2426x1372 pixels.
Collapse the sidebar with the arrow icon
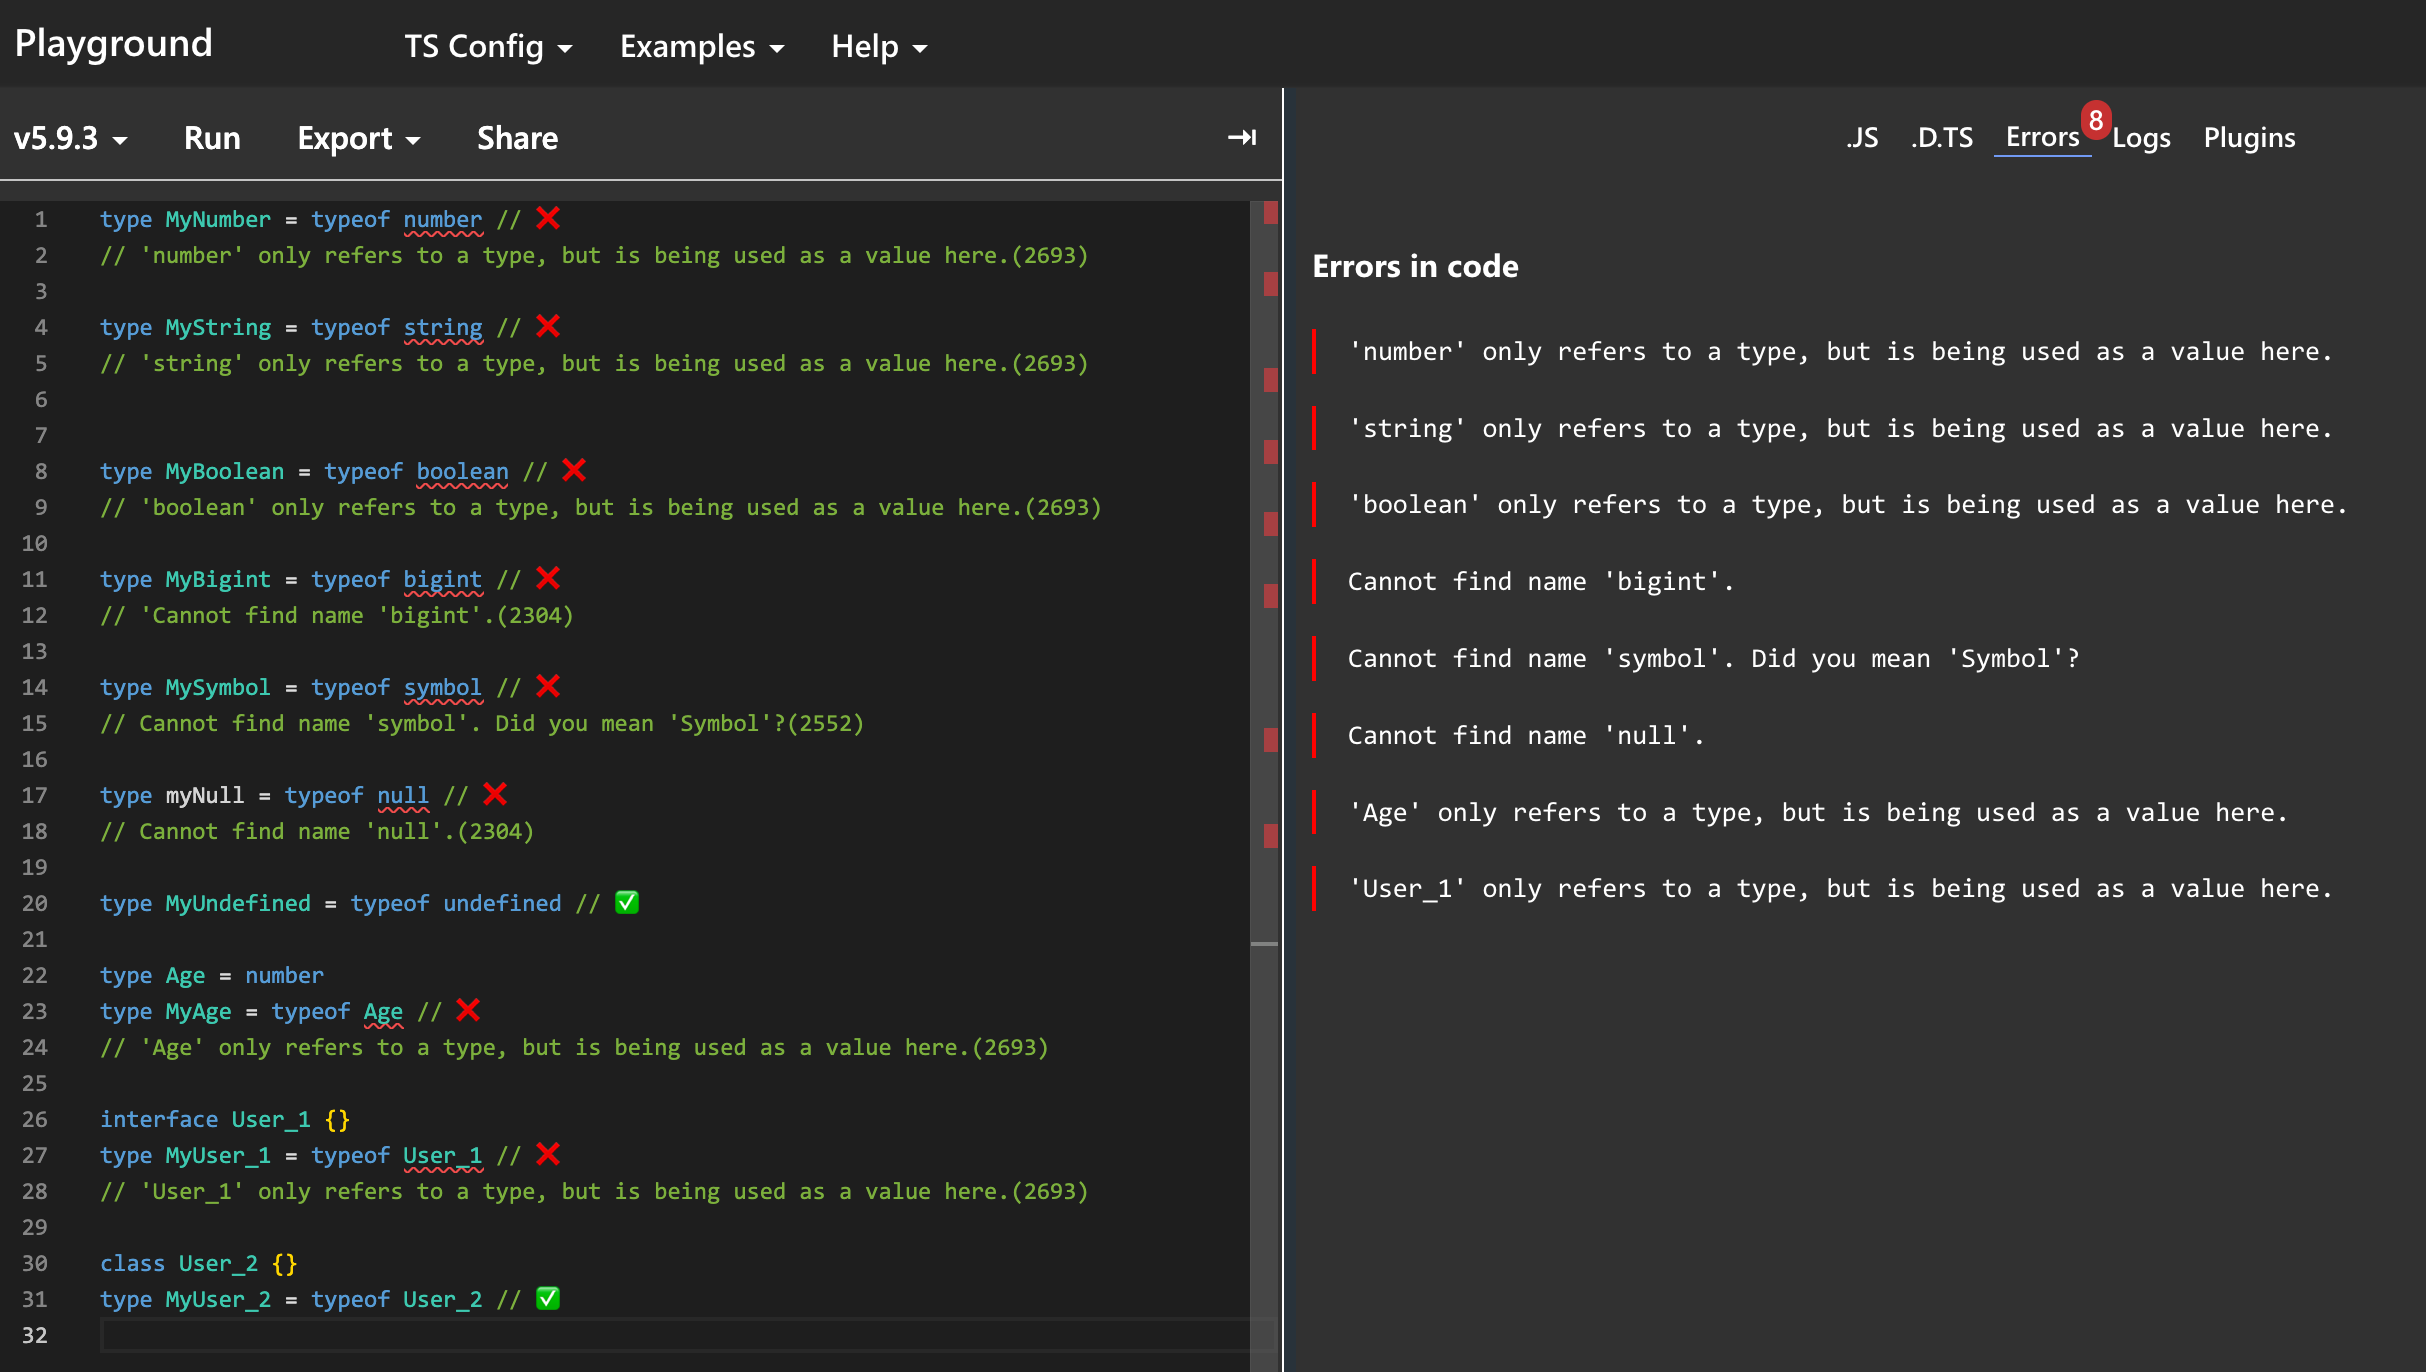(1241, 137)
